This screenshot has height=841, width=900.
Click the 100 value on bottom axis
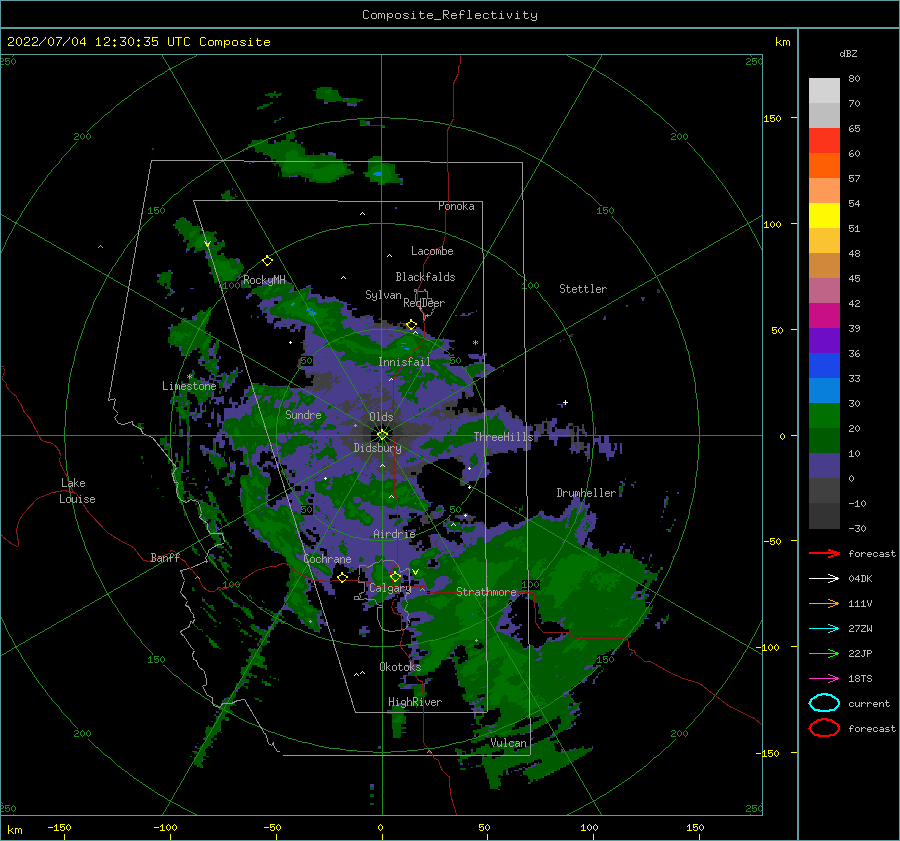point(589,827)
